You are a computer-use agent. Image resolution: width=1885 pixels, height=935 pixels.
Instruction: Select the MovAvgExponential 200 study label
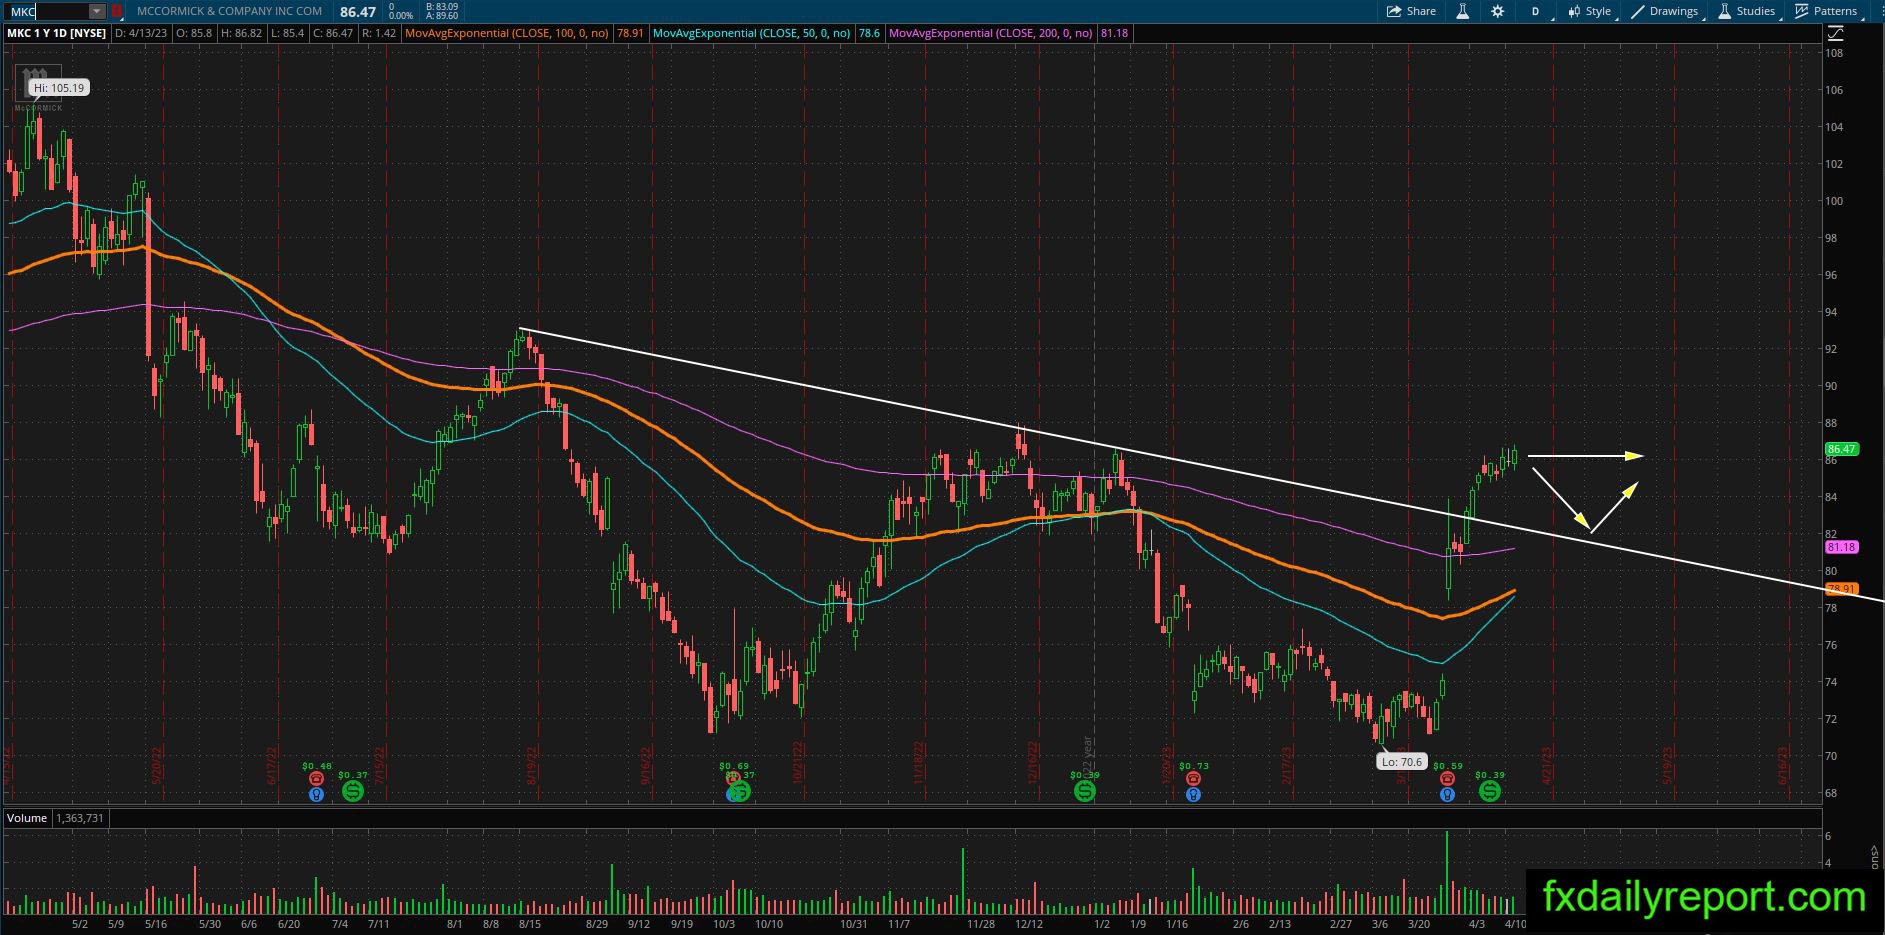coord(991,33)
